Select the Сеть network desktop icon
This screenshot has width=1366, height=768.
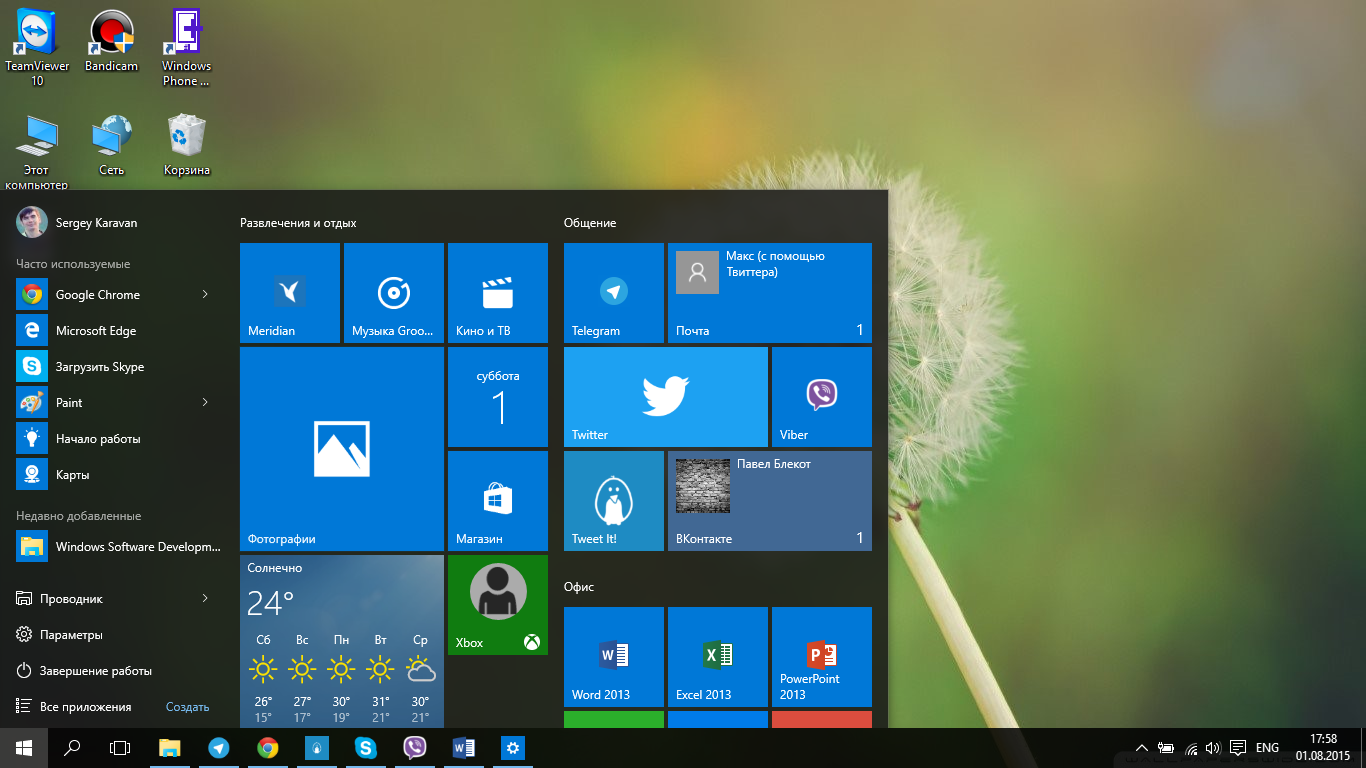[x=111, y=145]
